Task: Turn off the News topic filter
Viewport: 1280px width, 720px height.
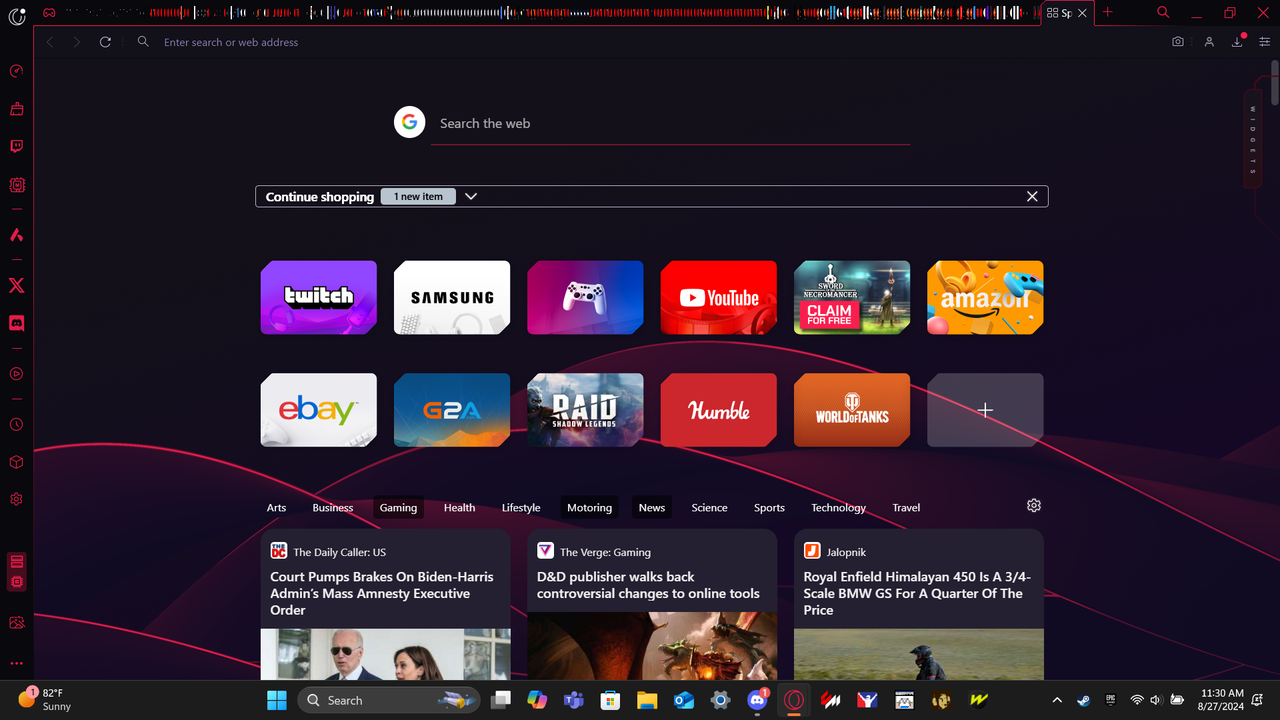Action: coord(651,507)
